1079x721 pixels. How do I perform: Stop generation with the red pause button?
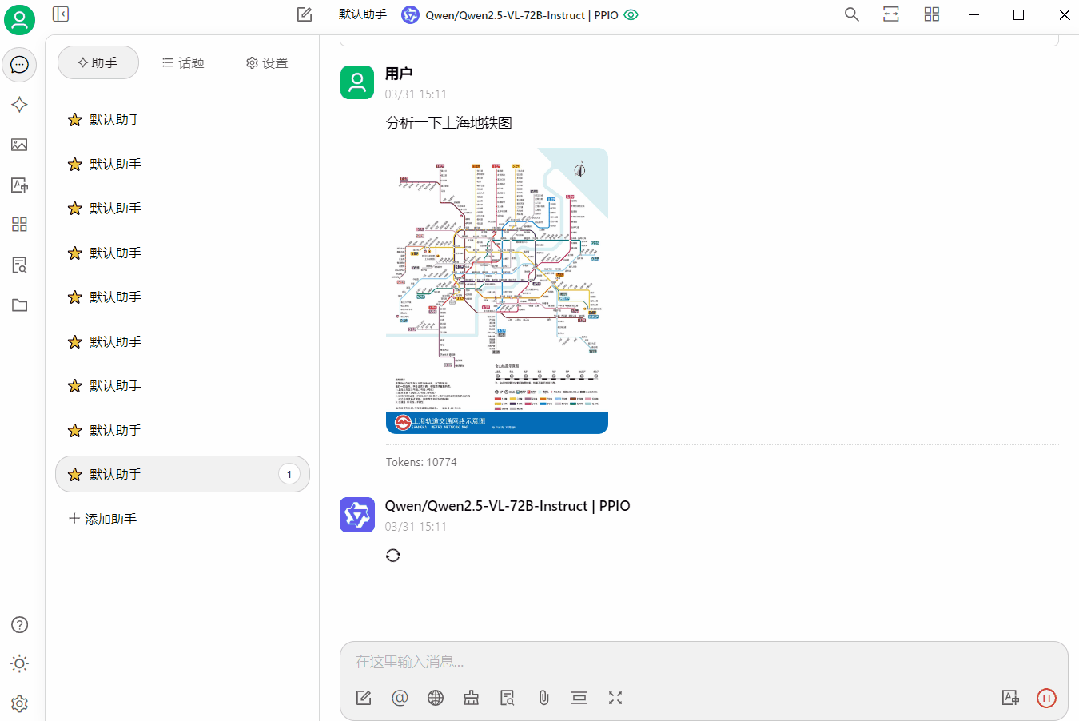pyautogui.click(x=1046, y=698)
